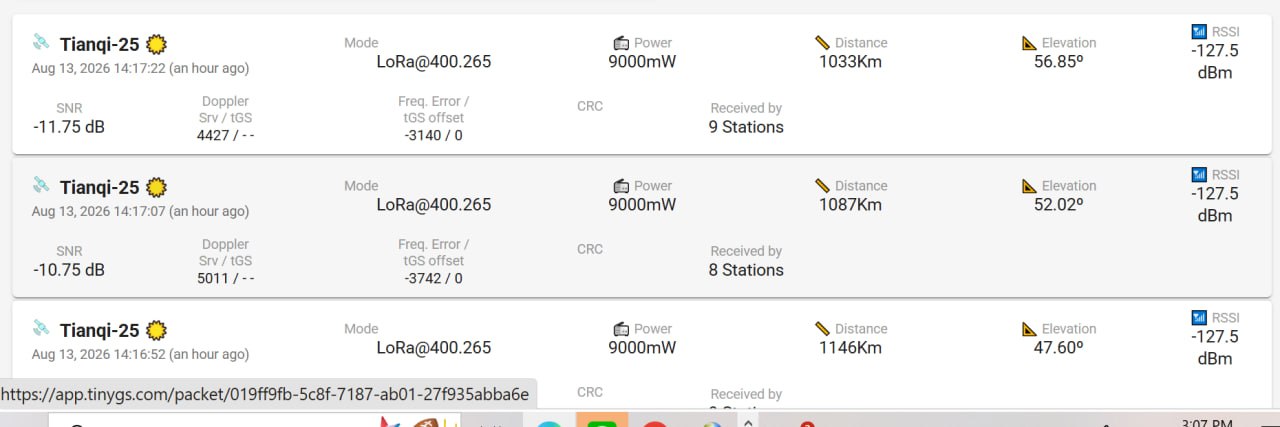Click Doppler value 4427 / - -
Image resolution: width=1280 pixels, height=427 pixels.
tap(225, 136)
